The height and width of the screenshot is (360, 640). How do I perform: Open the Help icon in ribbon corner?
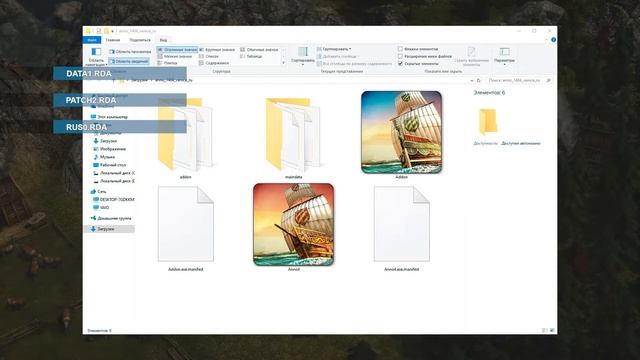click(553, 40)
